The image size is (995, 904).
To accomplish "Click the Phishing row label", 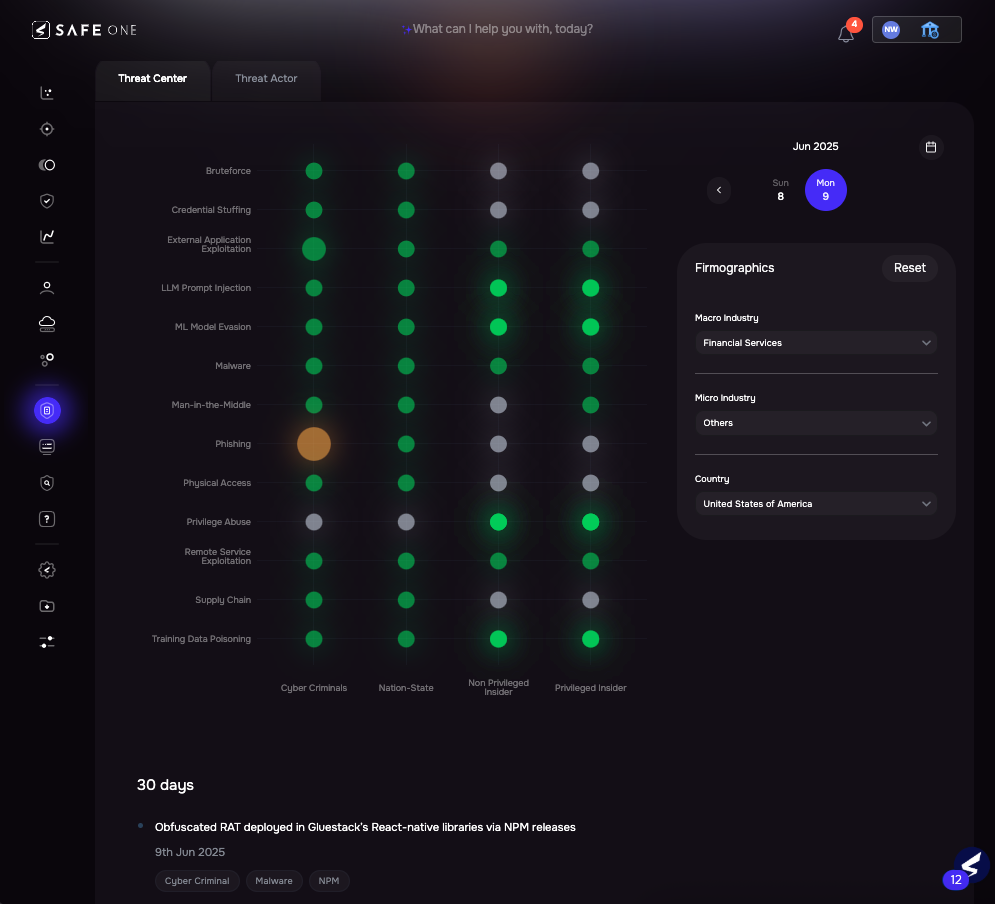I will (x=233, y=444).
